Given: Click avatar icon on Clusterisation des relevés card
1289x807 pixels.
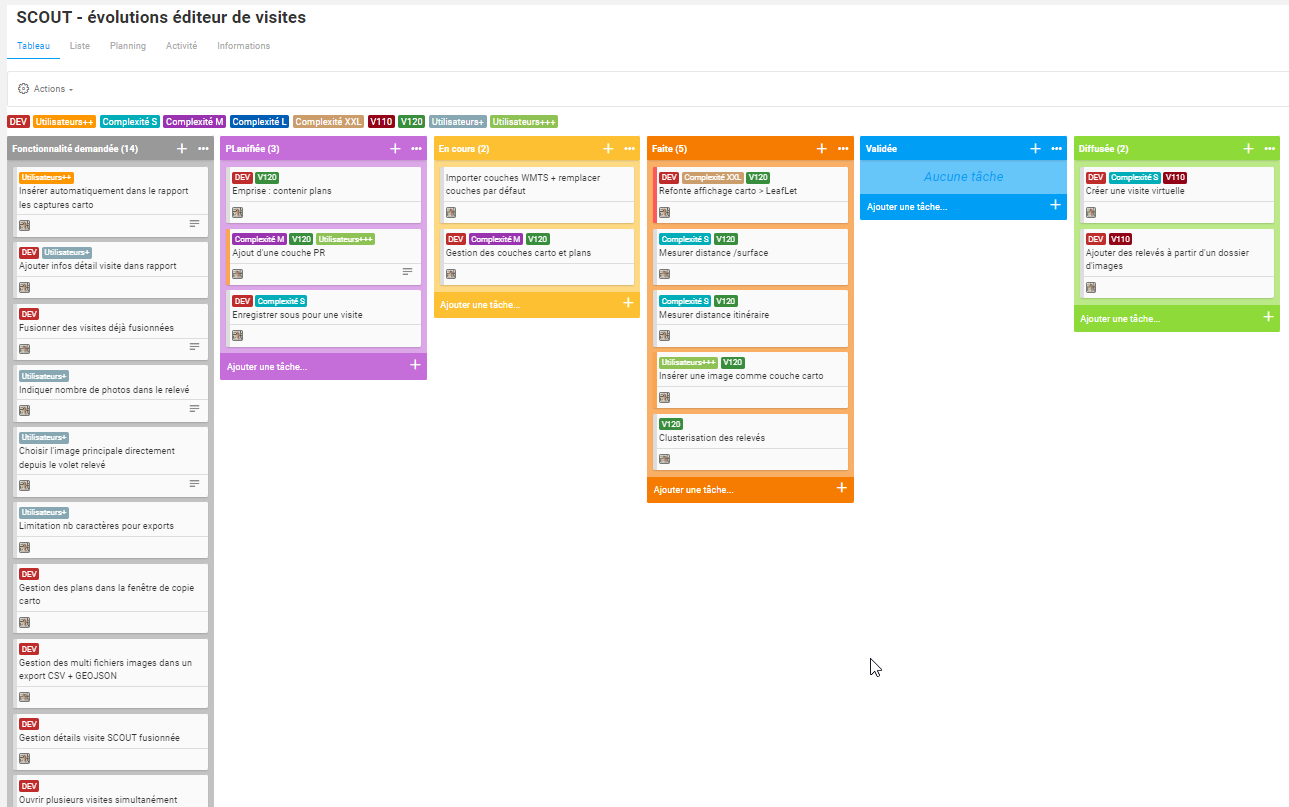Looking at the screenshot, I should point(664,459).
